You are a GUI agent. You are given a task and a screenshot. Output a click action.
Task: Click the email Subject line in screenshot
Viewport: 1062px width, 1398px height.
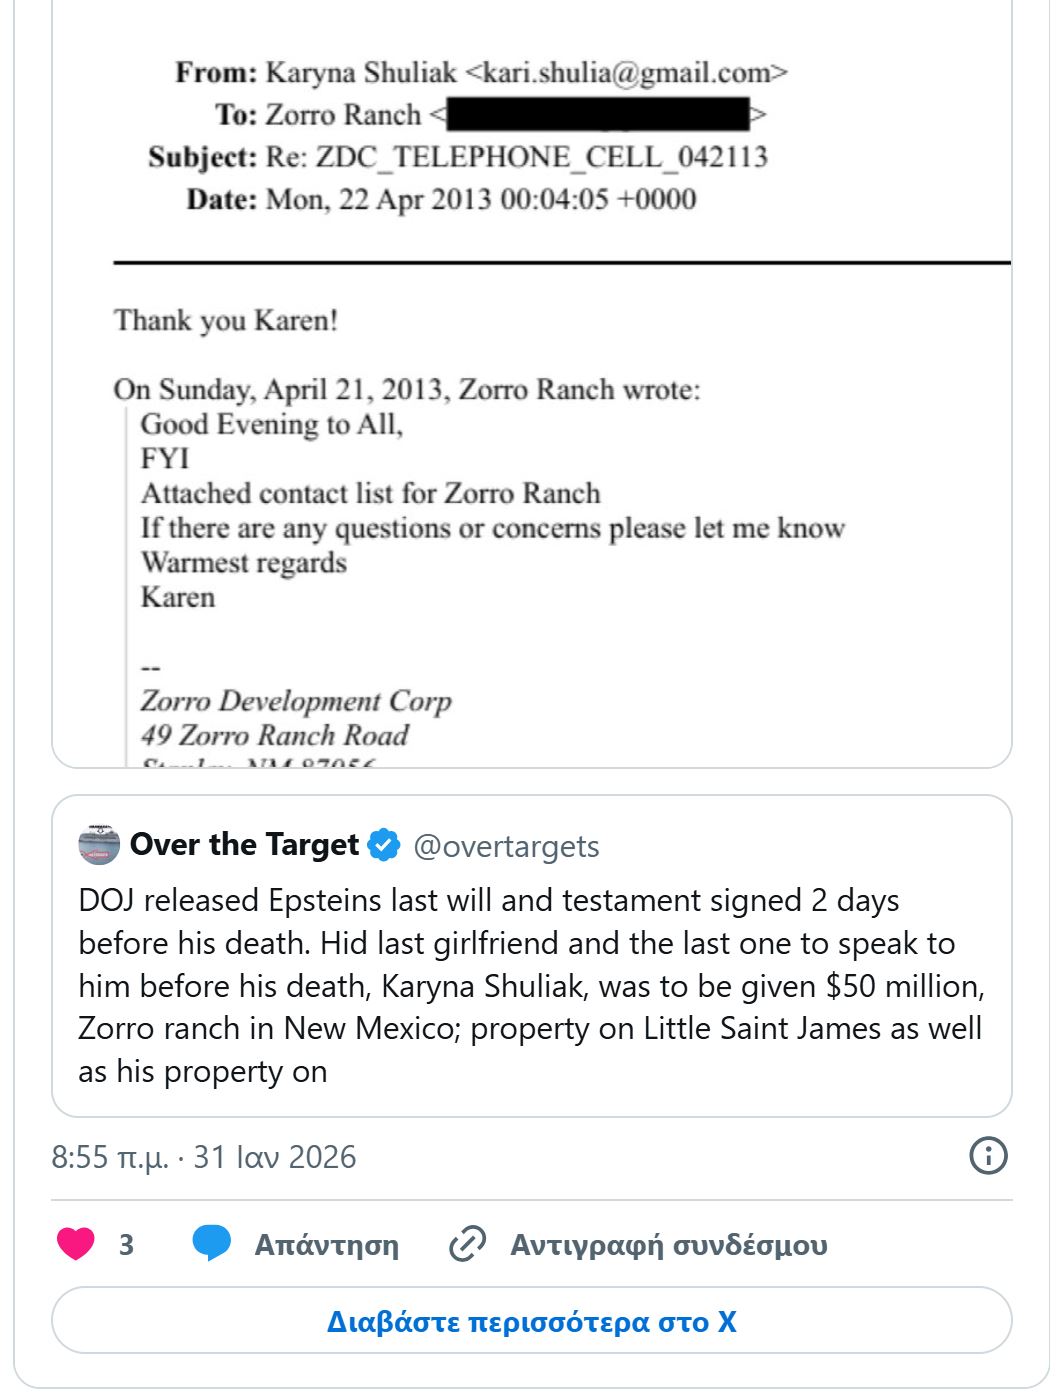tap(458, 157)
